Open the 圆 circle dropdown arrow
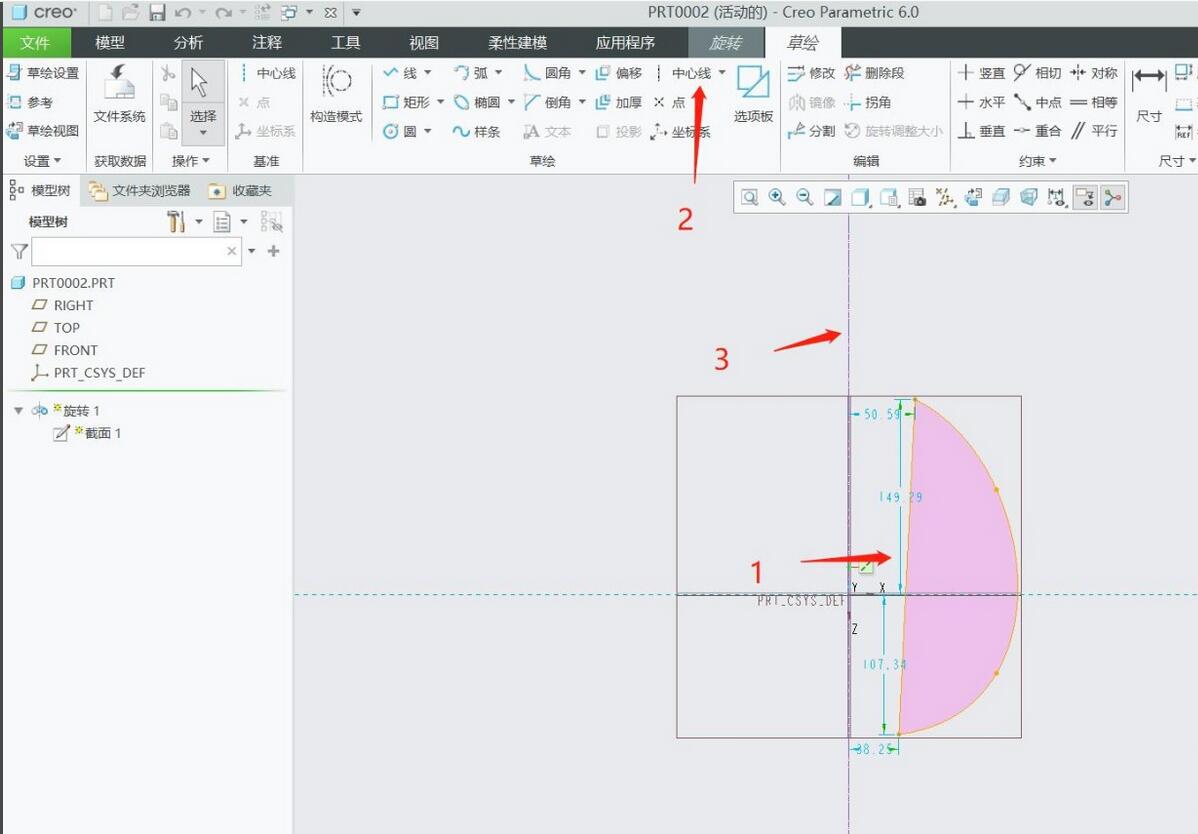Image resolution: width=1198 pixels, height=834 pixels. [x=428, y=131]
